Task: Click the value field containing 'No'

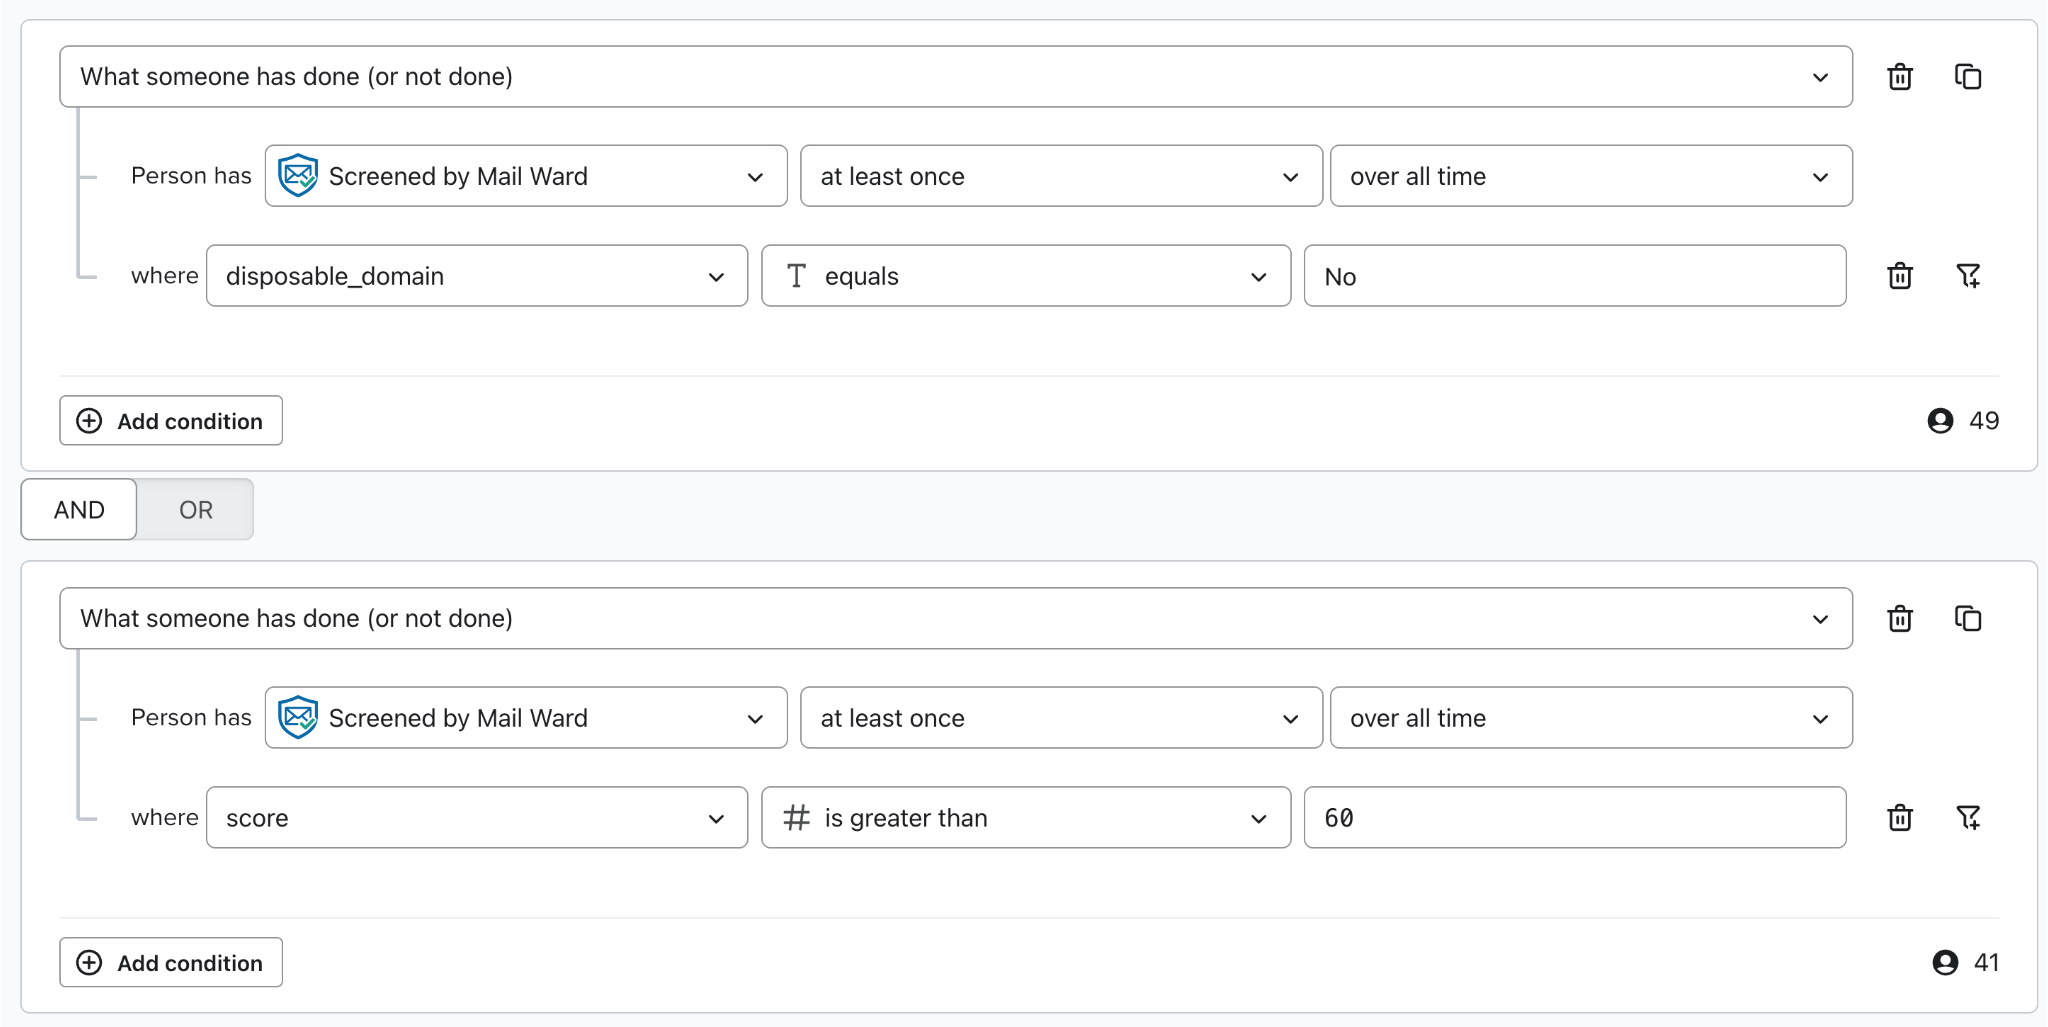Action: pyautogui.click(x=1575, y=276)
